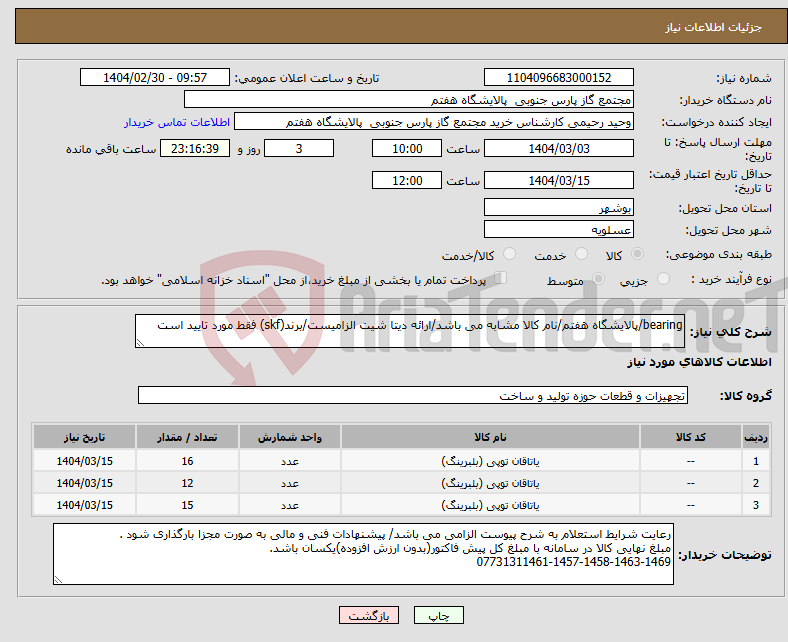Viewport: 788px width, 642px height.
Task: Click the need date in row 1
Action: 84,461
